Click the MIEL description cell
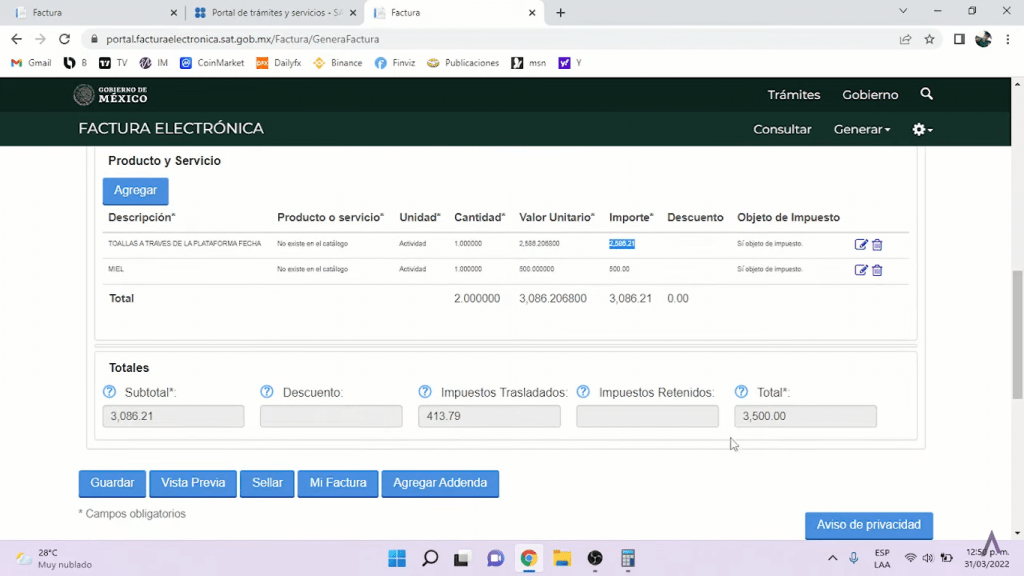Viewport: 1024px width, 576px height. [116, 269]
